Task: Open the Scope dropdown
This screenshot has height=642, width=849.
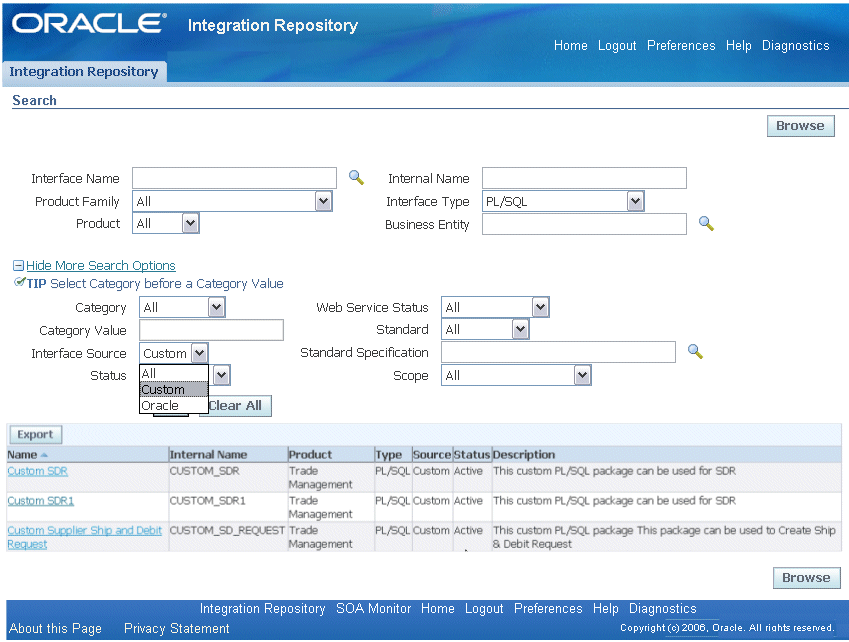Action: [516, 375]
